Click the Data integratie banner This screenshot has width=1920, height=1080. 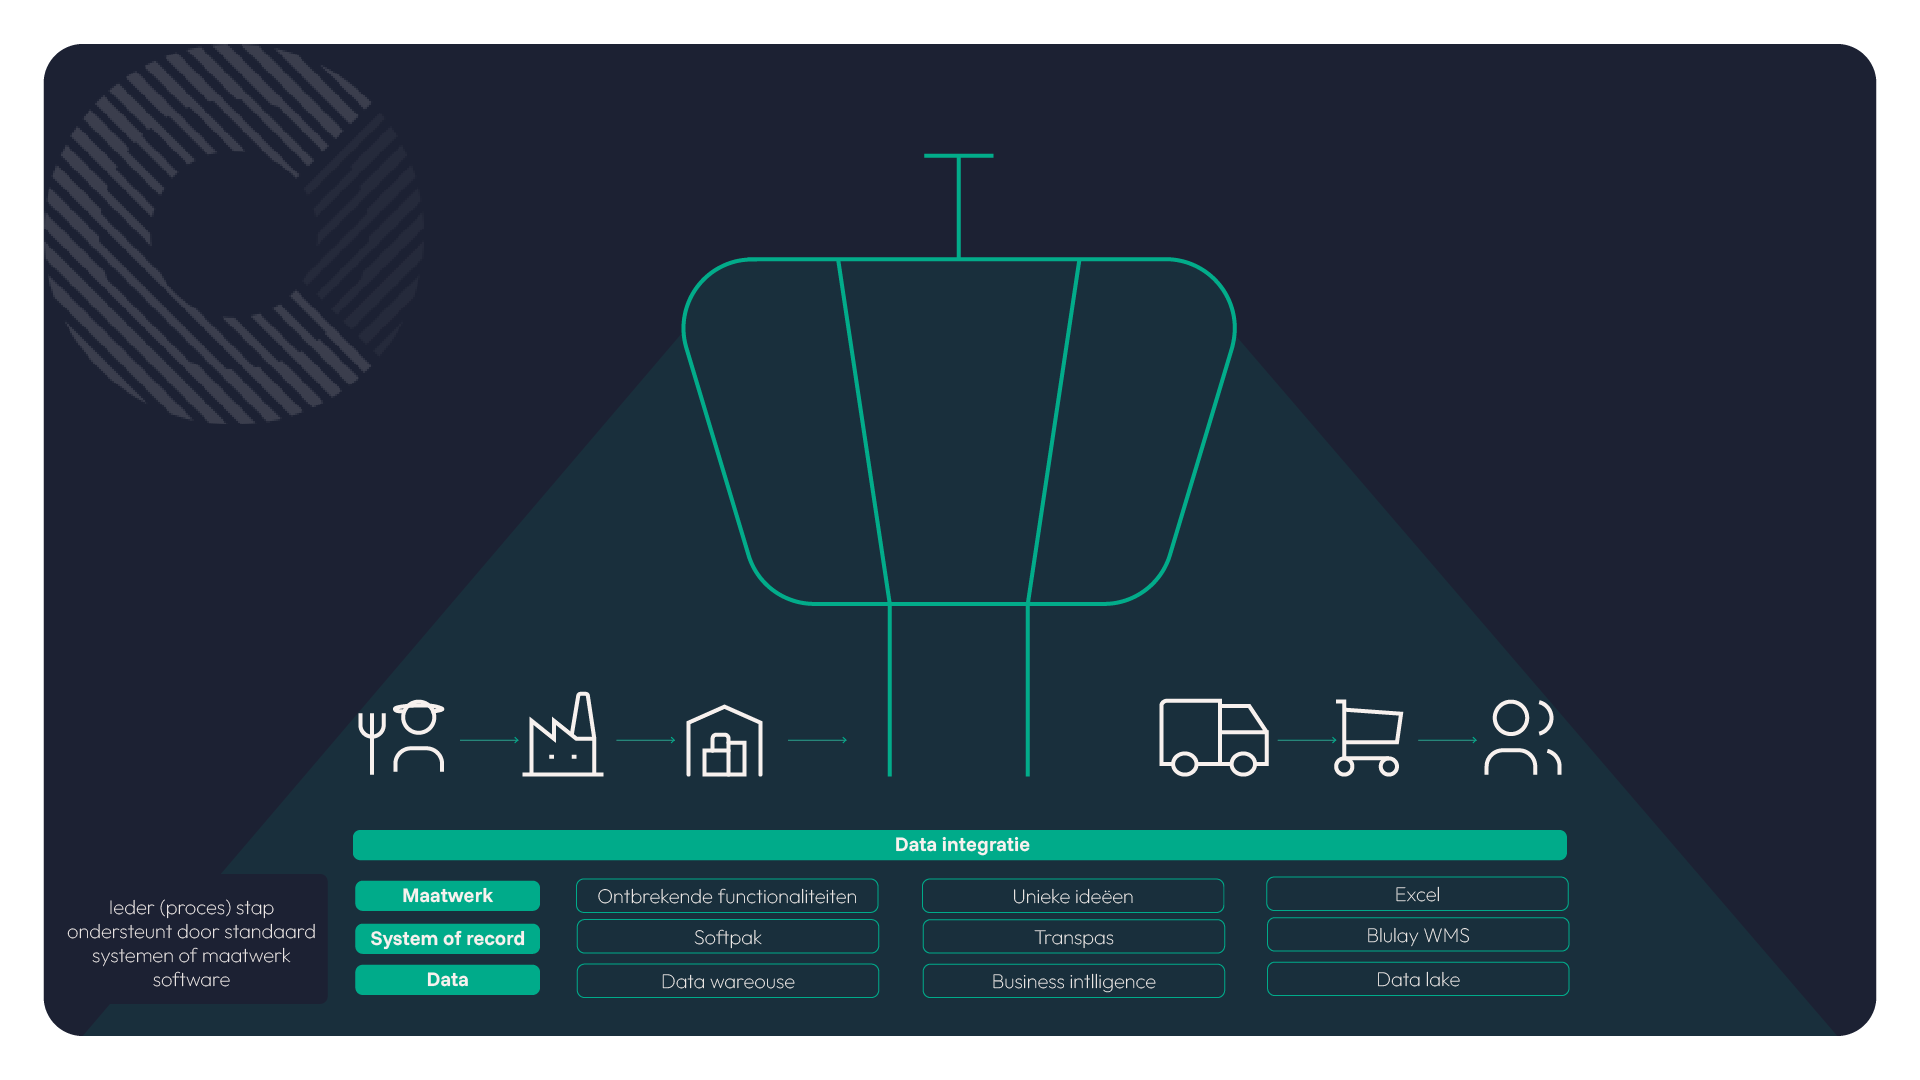[960, 845]
